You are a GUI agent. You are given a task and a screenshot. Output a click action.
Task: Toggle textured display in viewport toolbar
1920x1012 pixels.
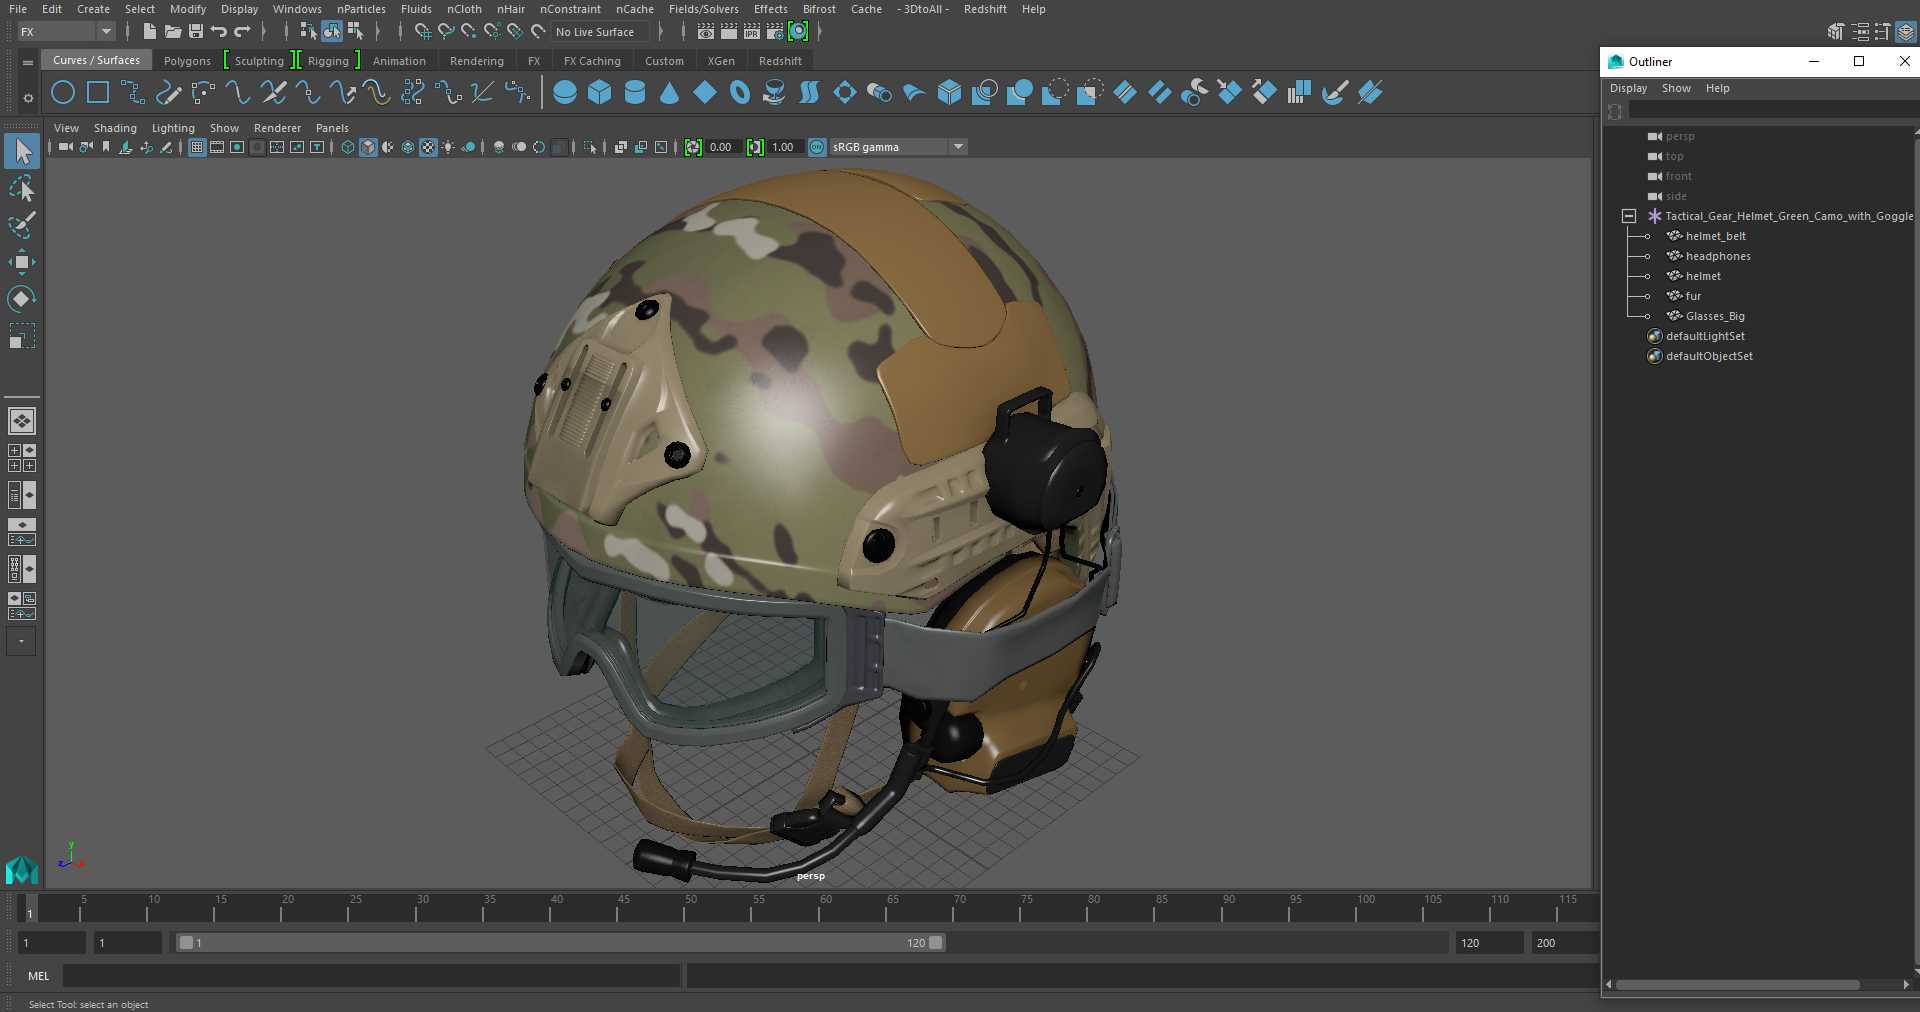click(428, 147)
